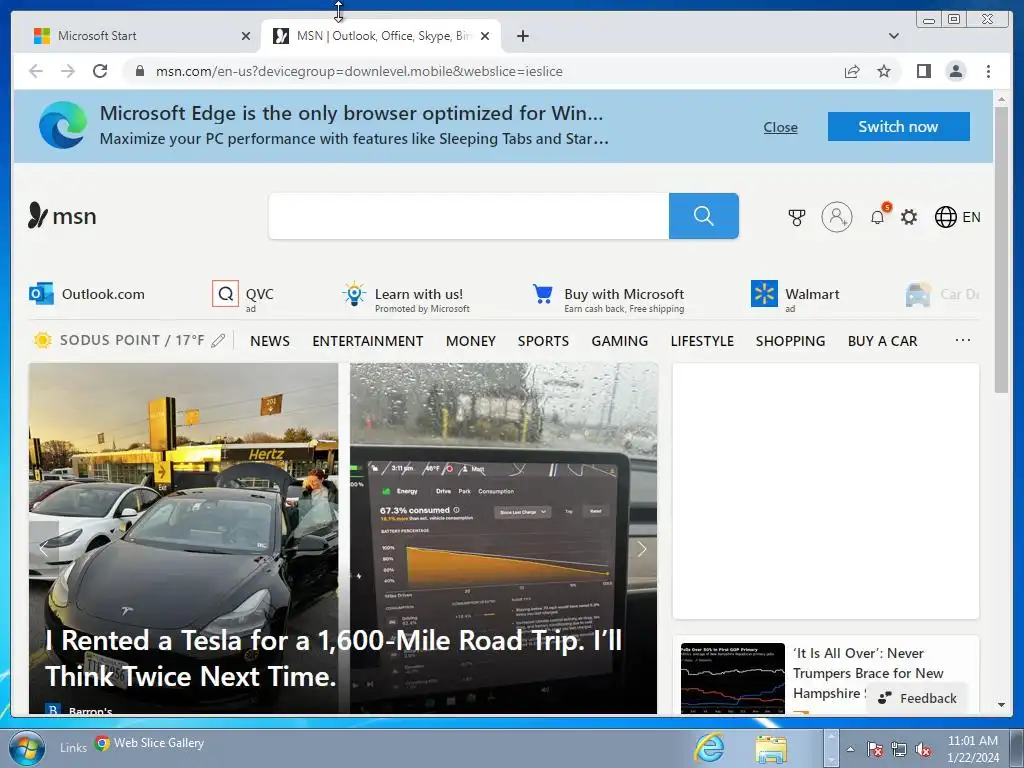Open Chrome profile avatar
Viewport: 1024px width, 768px height.
click(955, 71)
